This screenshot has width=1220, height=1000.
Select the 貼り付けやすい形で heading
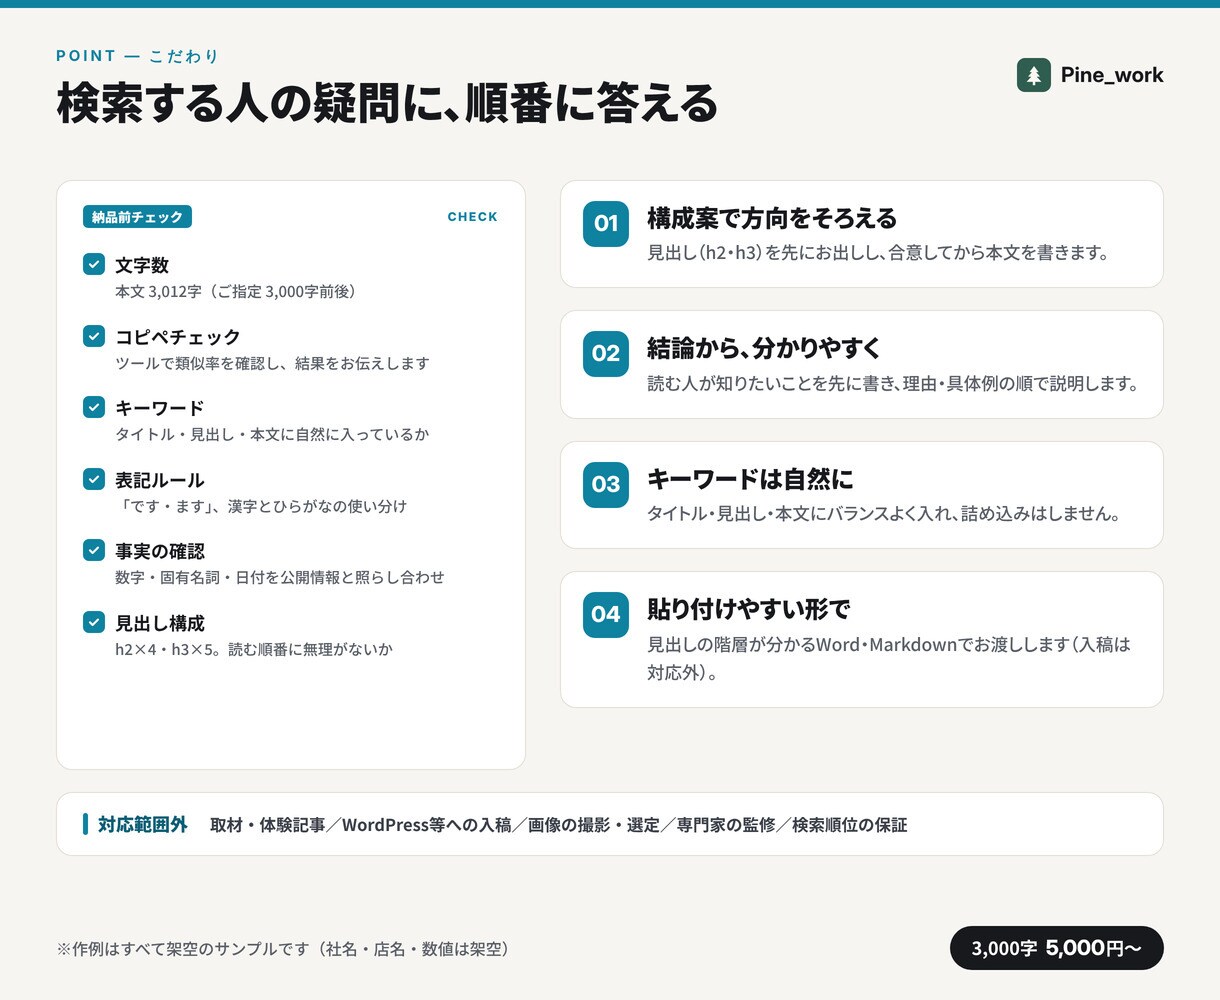[749, 609]
